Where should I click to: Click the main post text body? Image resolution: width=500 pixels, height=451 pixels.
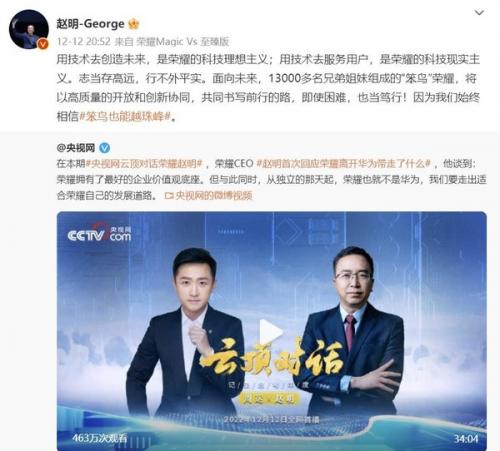(268, 88)
